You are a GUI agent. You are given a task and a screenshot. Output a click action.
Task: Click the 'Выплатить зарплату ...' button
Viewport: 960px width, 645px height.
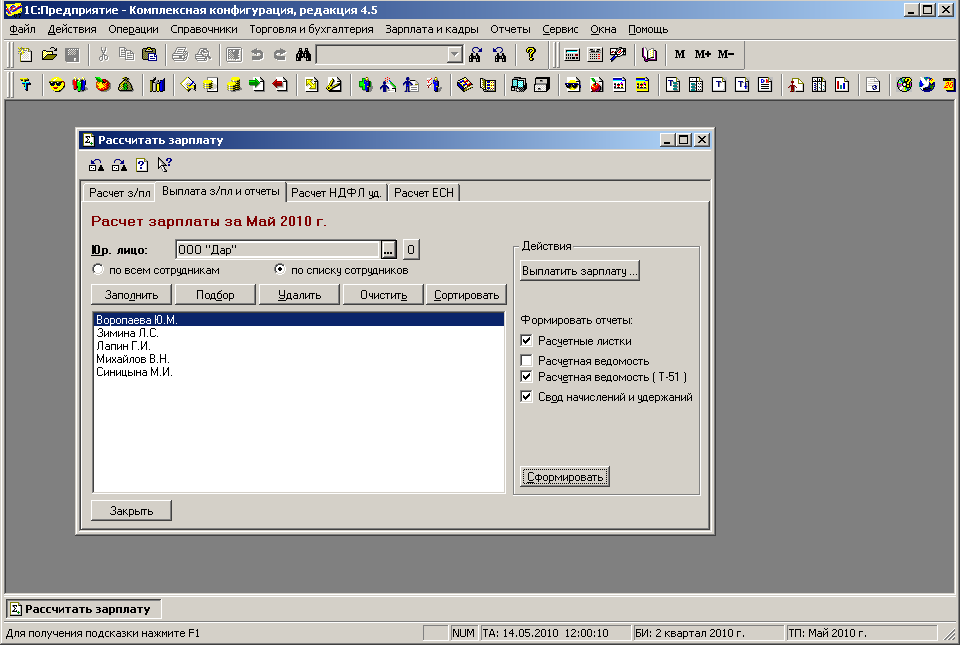(580, 271)
